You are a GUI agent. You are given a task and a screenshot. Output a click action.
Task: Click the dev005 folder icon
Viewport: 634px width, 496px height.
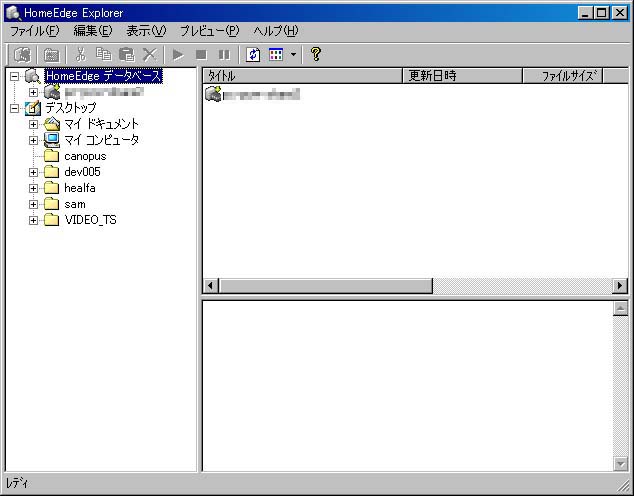51,172
